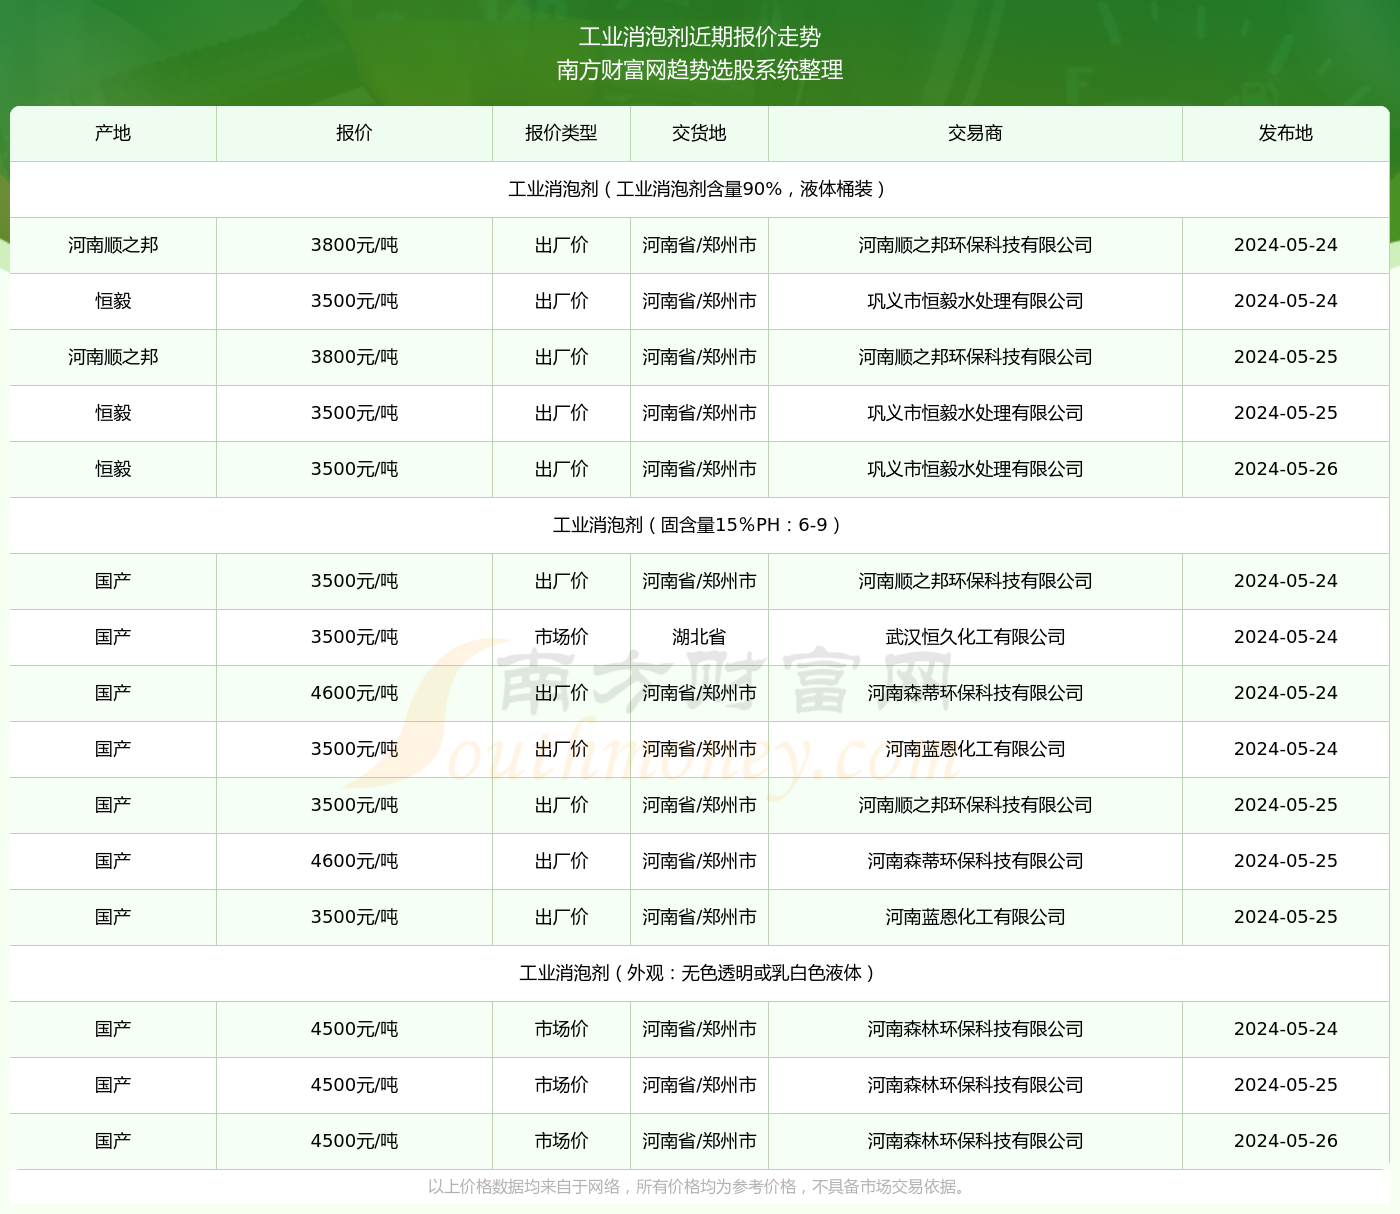Click the 2024-05-25 date in 河南蓝恩化工 row
The width and height of the screenshot is (1400, 1214).
pos(1286,917)
